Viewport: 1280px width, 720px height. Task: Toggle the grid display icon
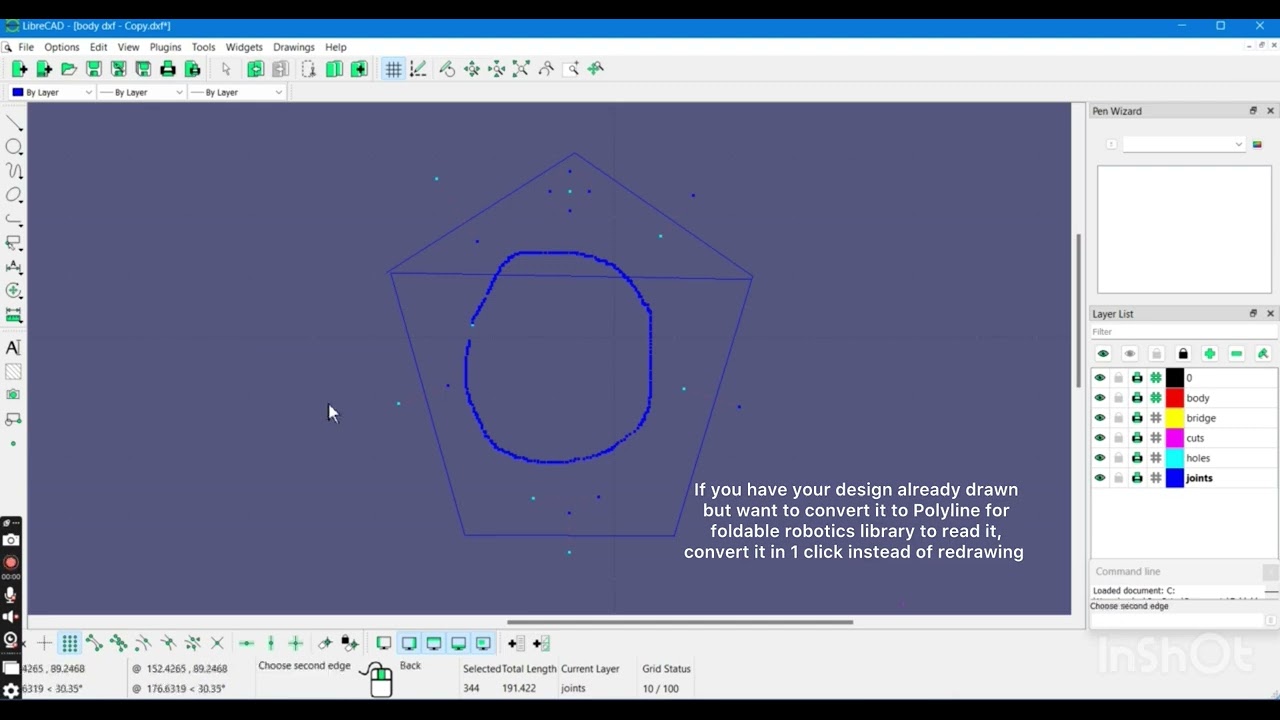[x=393, y=69]
